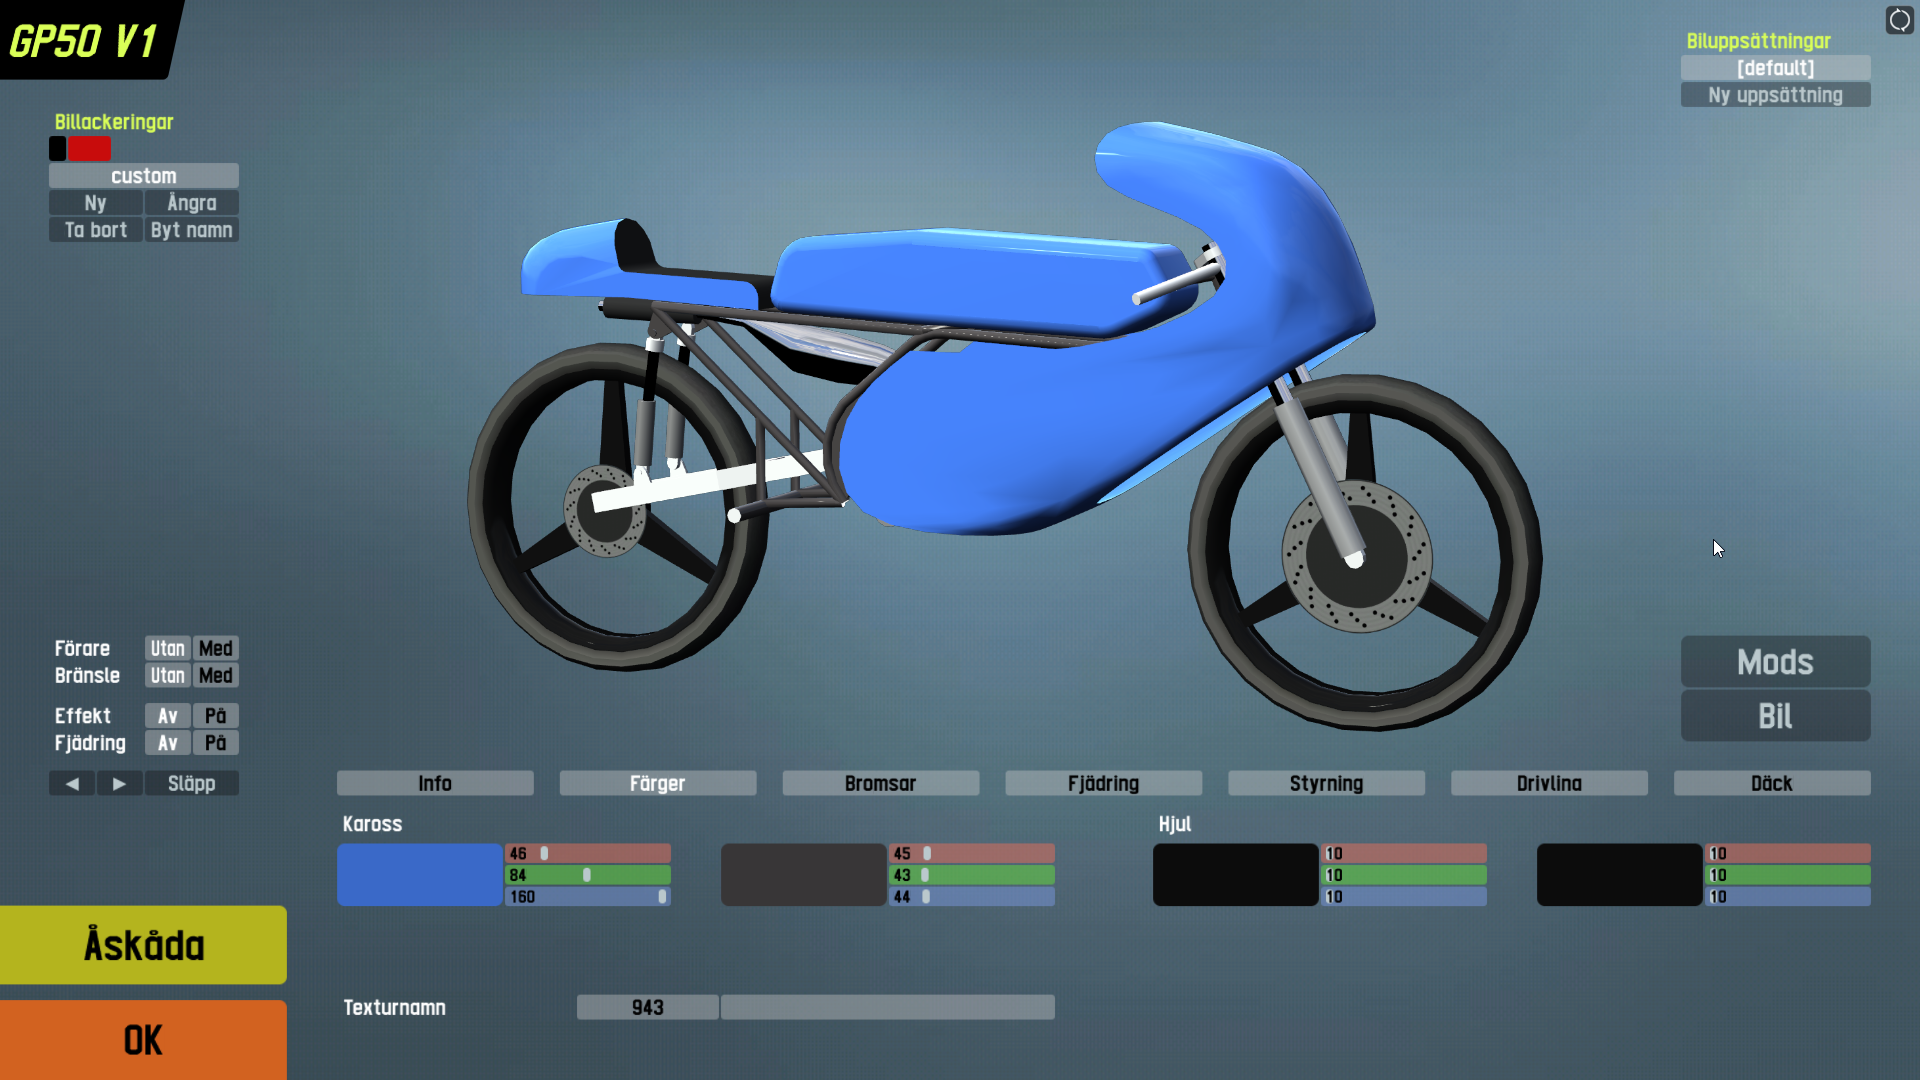Click the blue Kaross color swatch
Image resolution: width=1920 pixels, height=1080 pixels.
419,875
